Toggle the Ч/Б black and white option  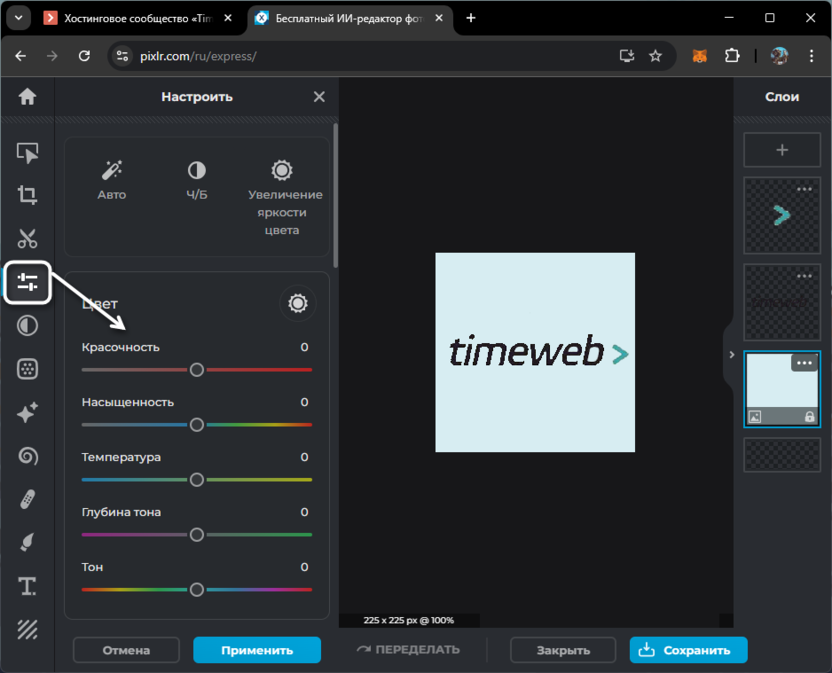[197, 180]
